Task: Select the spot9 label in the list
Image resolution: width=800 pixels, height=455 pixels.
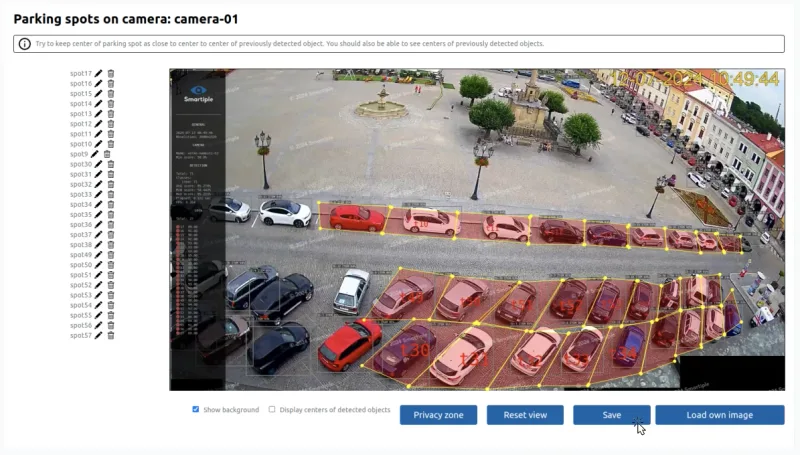Action: 79,154
